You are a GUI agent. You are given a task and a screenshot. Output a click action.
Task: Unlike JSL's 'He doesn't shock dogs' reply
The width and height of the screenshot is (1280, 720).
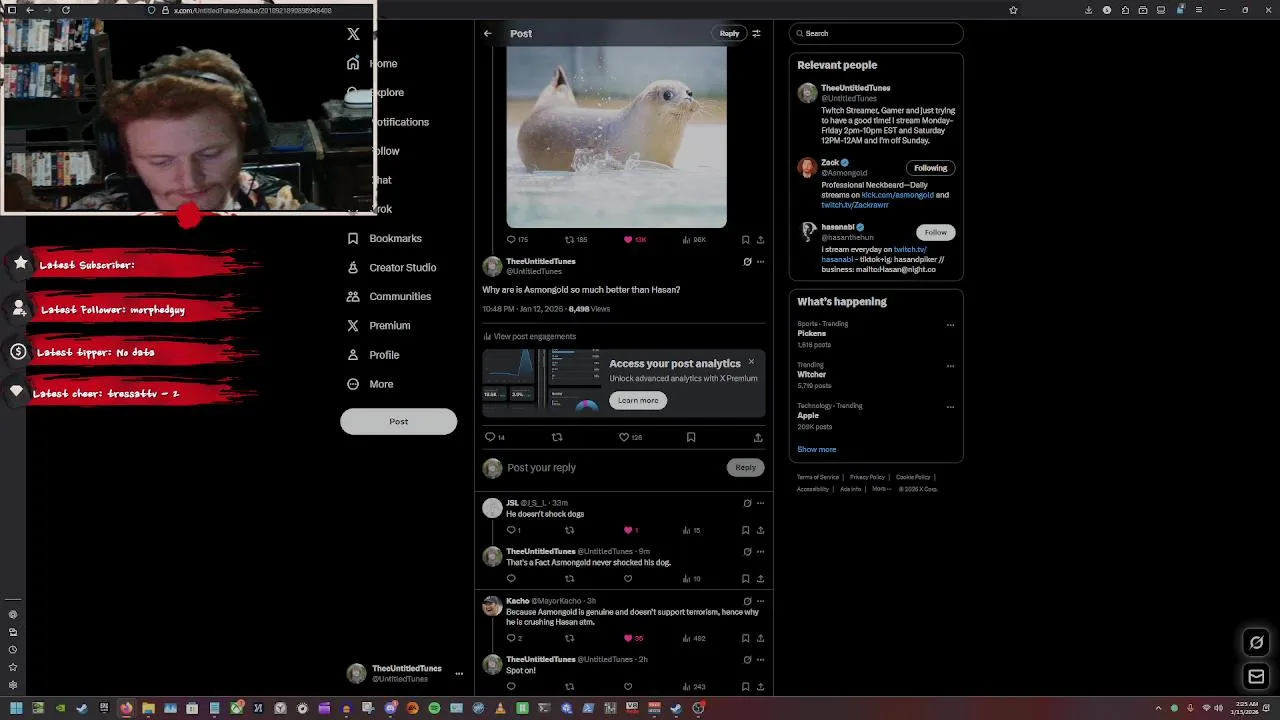click(x=631, y=530)
